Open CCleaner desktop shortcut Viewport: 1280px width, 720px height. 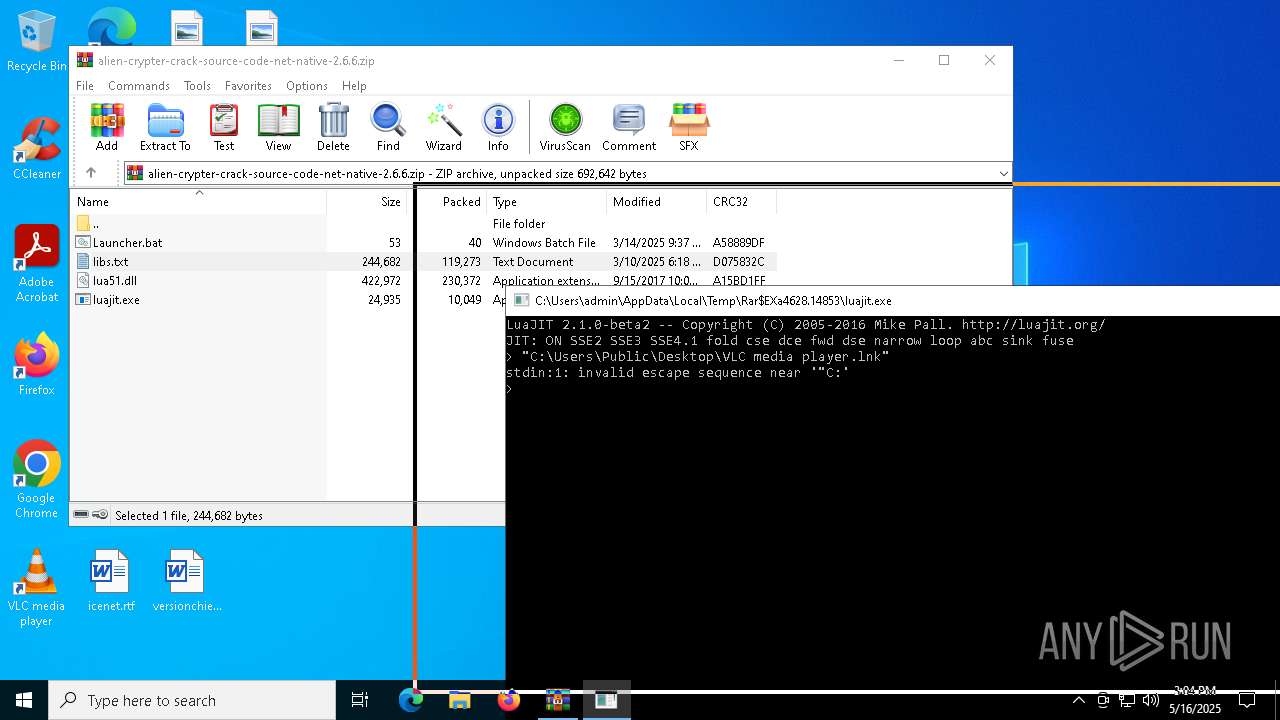tap(36, 149)
